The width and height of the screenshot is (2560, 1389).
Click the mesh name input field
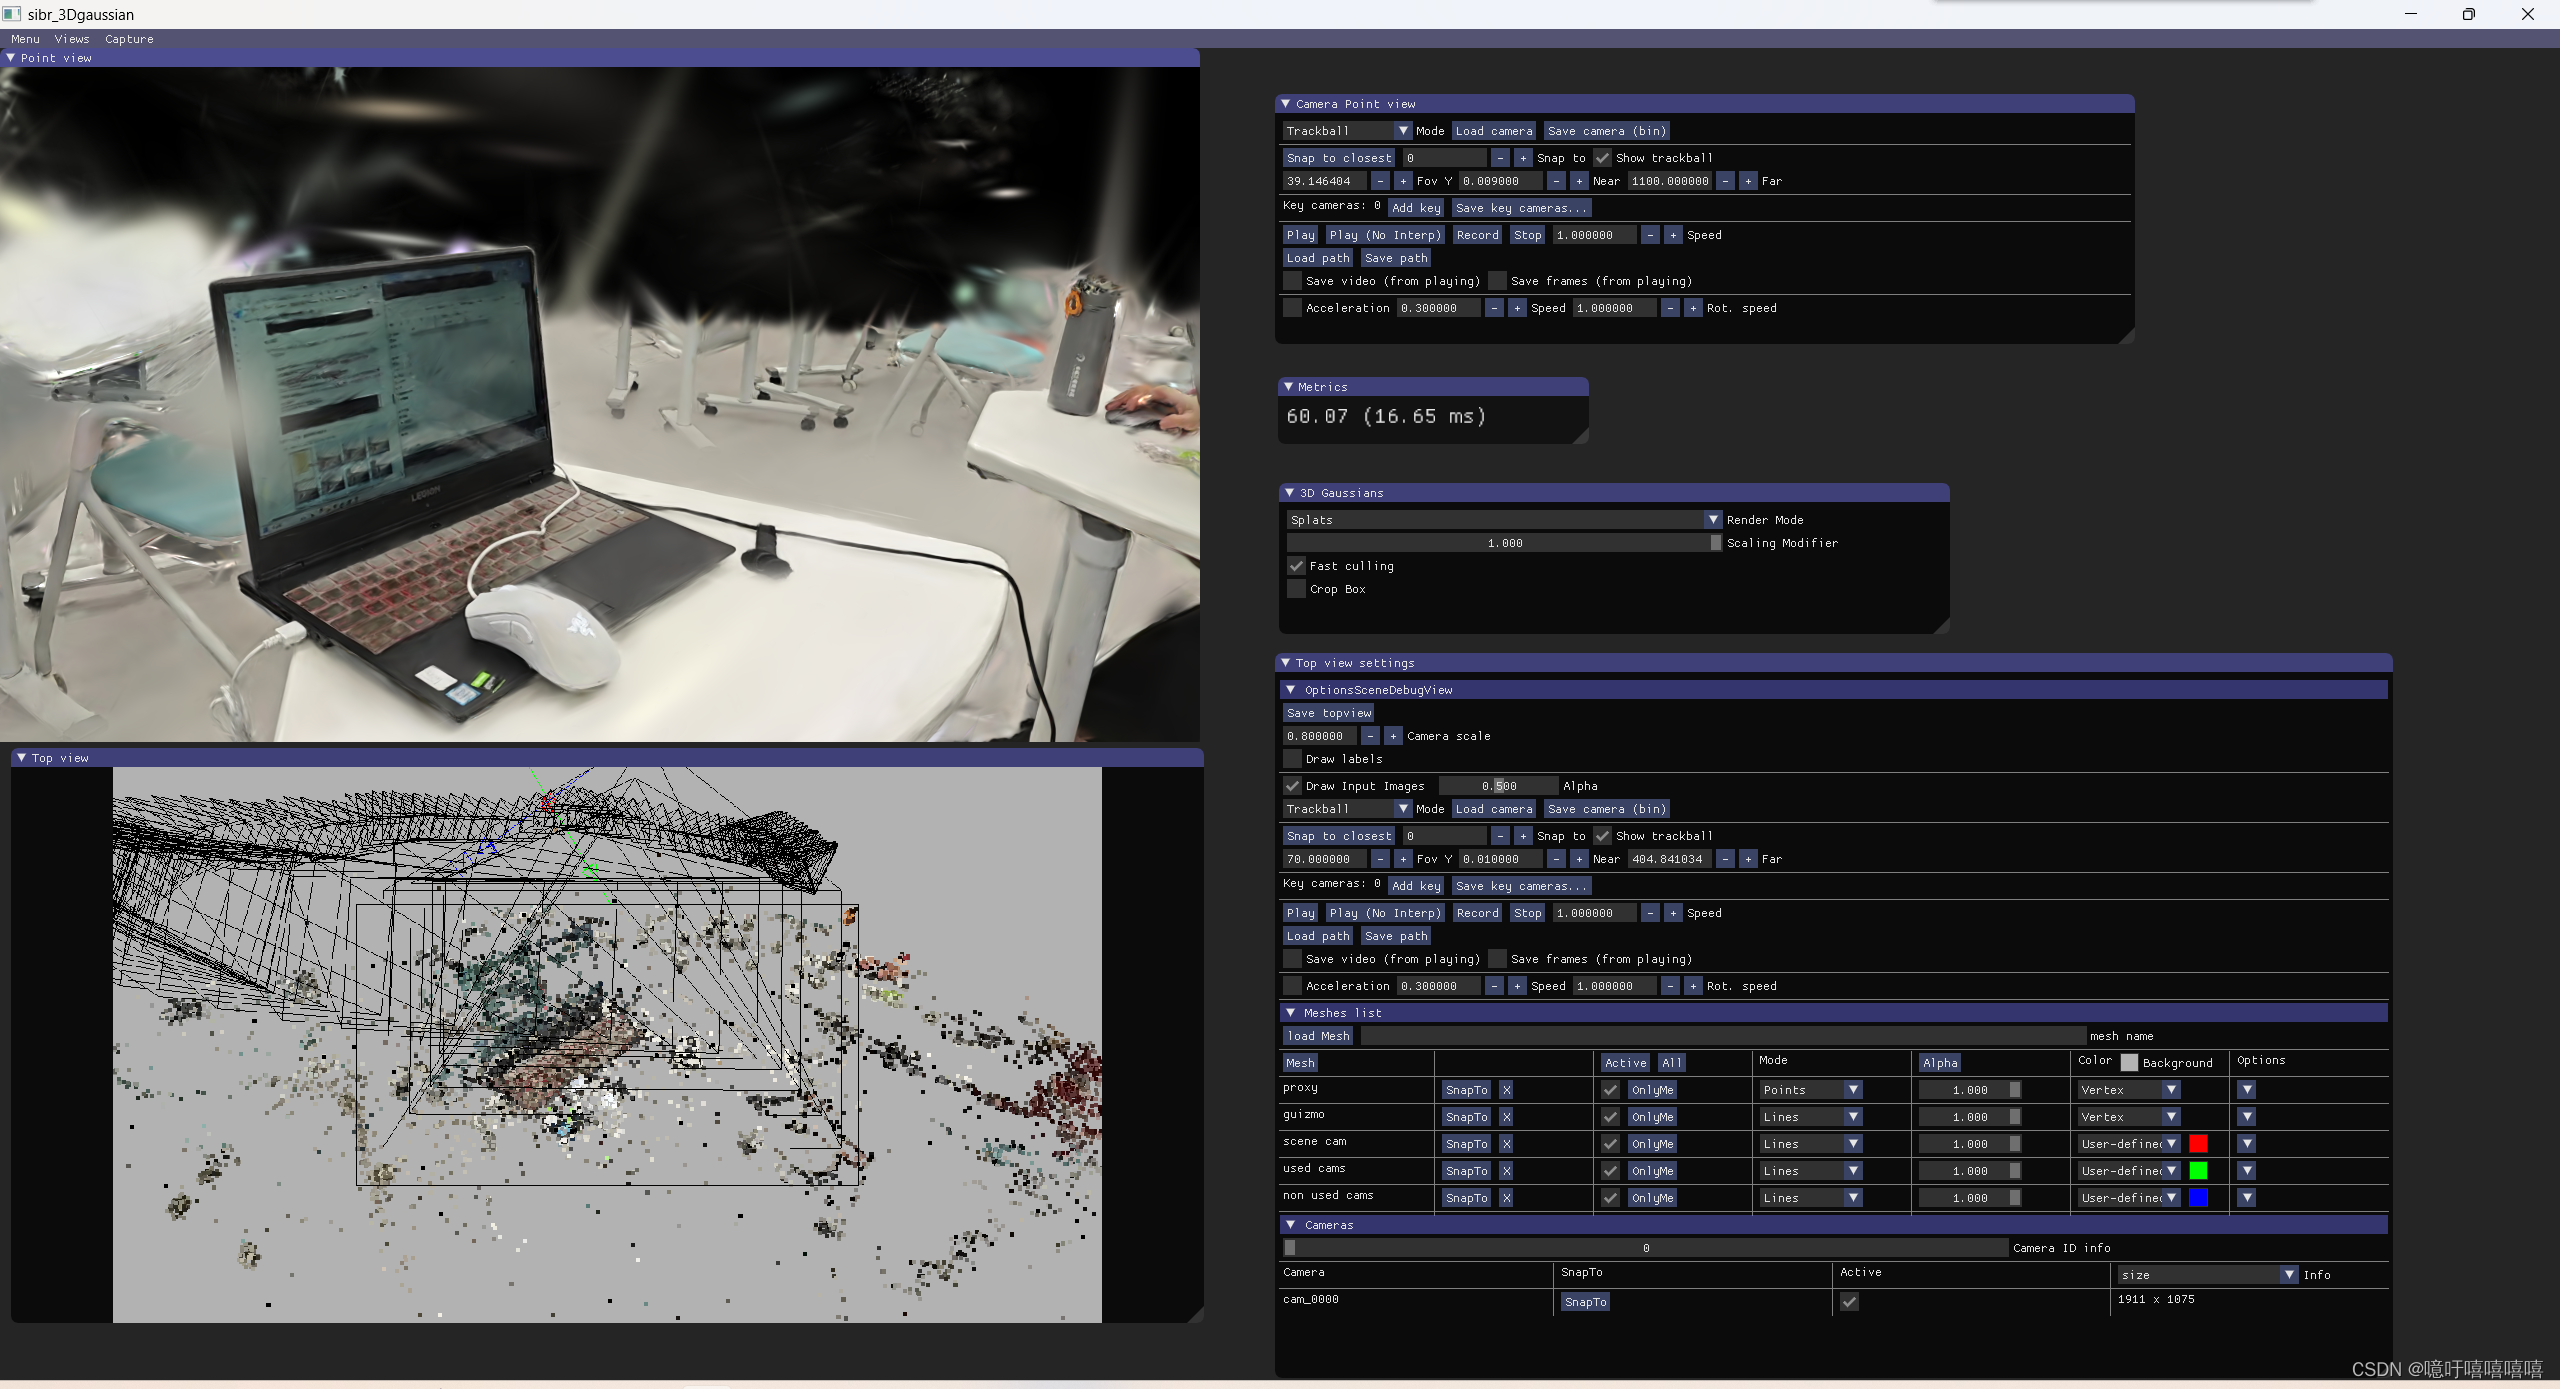tap(1722, 1036)
